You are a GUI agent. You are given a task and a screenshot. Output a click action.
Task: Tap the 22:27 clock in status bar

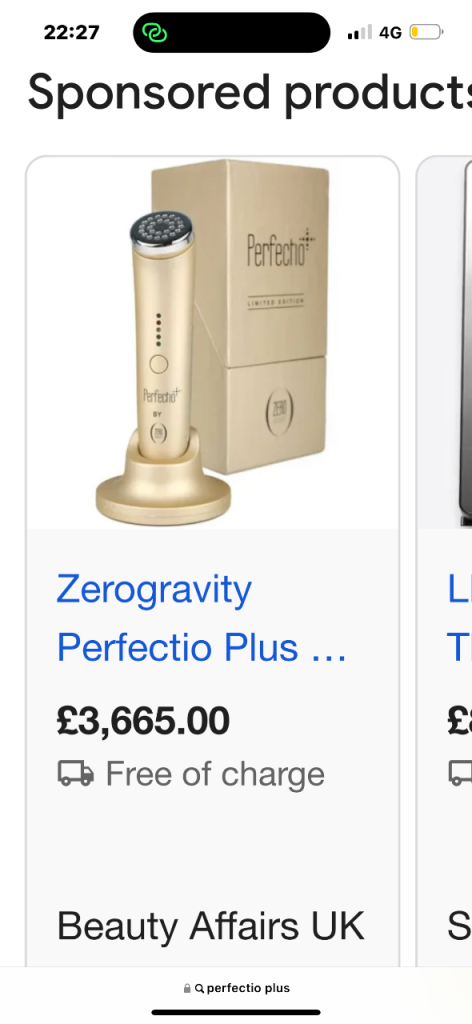click(x=71, y=32)
